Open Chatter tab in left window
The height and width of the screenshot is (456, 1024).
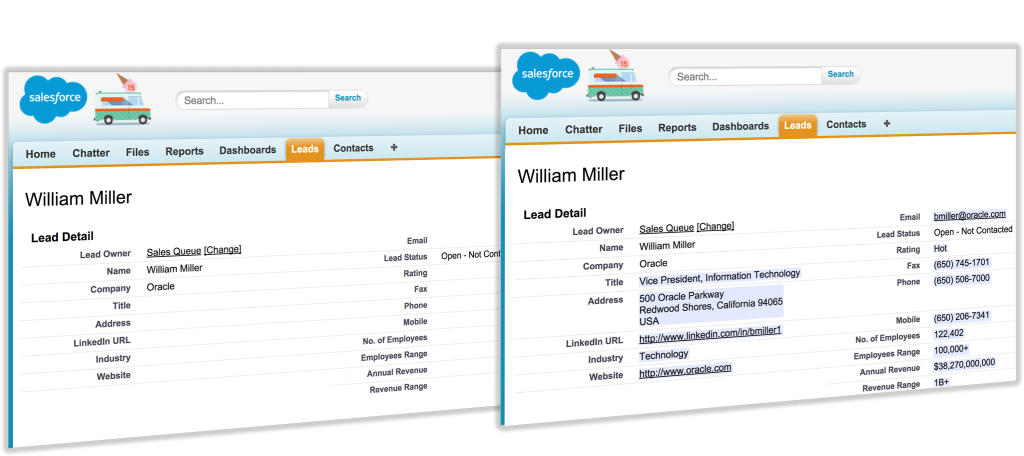click(91, 153)
